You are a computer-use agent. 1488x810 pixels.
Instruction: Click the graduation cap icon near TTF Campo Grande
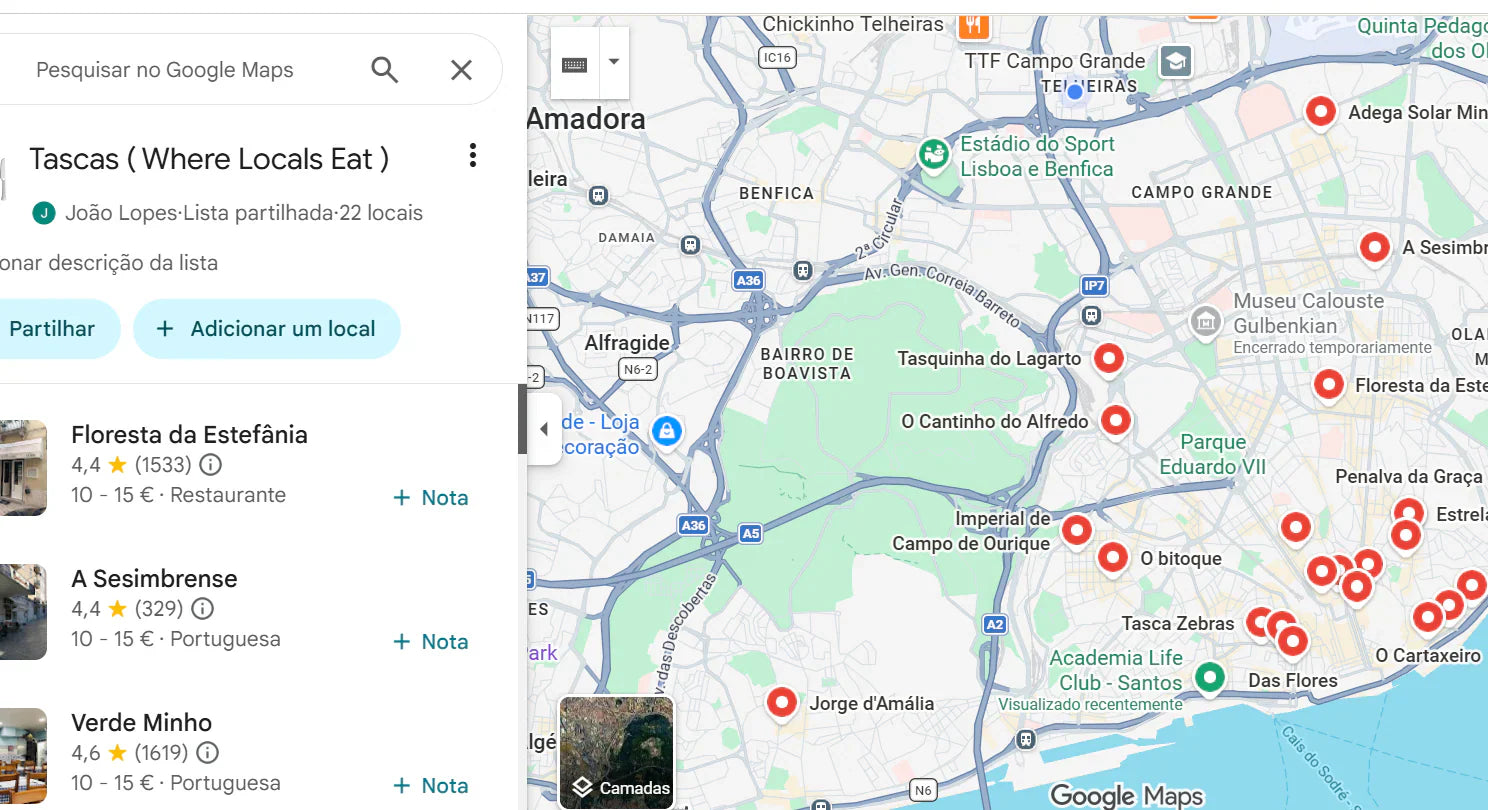tap(1175, 61)
